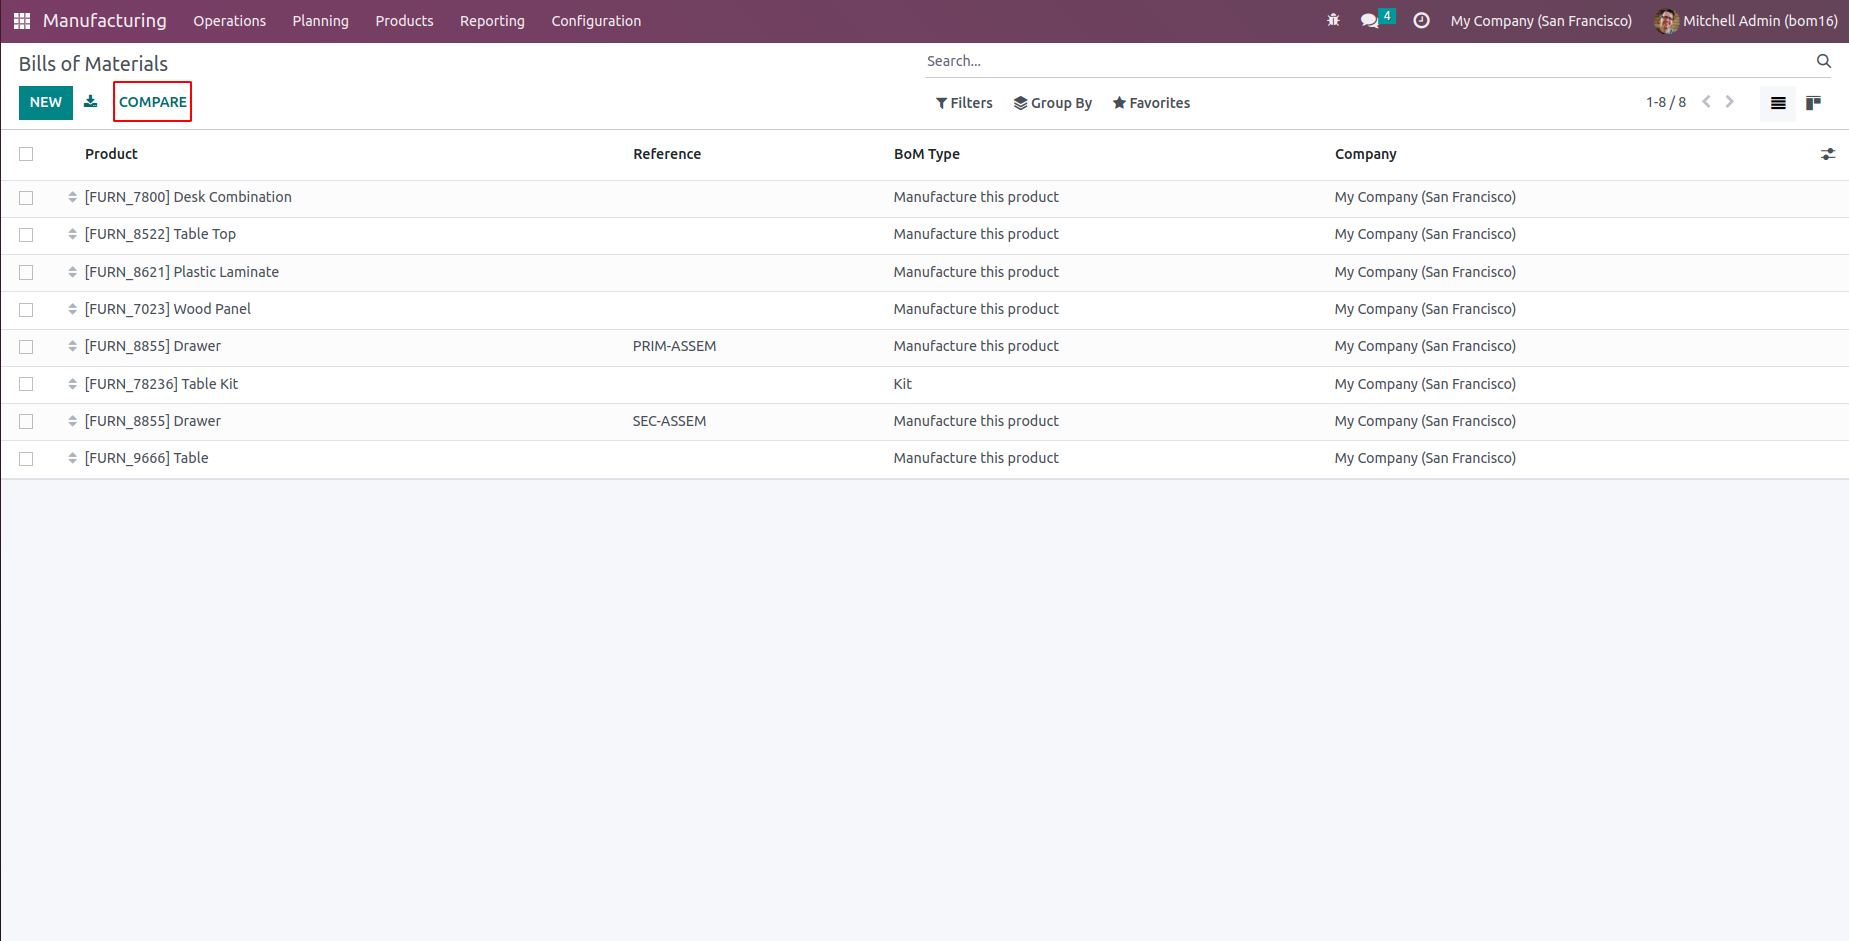Image resolution: width=1849 pixels, height=941 pixels.
Task: Click the SEC-ASSEM reference cell
Action: 670,421
